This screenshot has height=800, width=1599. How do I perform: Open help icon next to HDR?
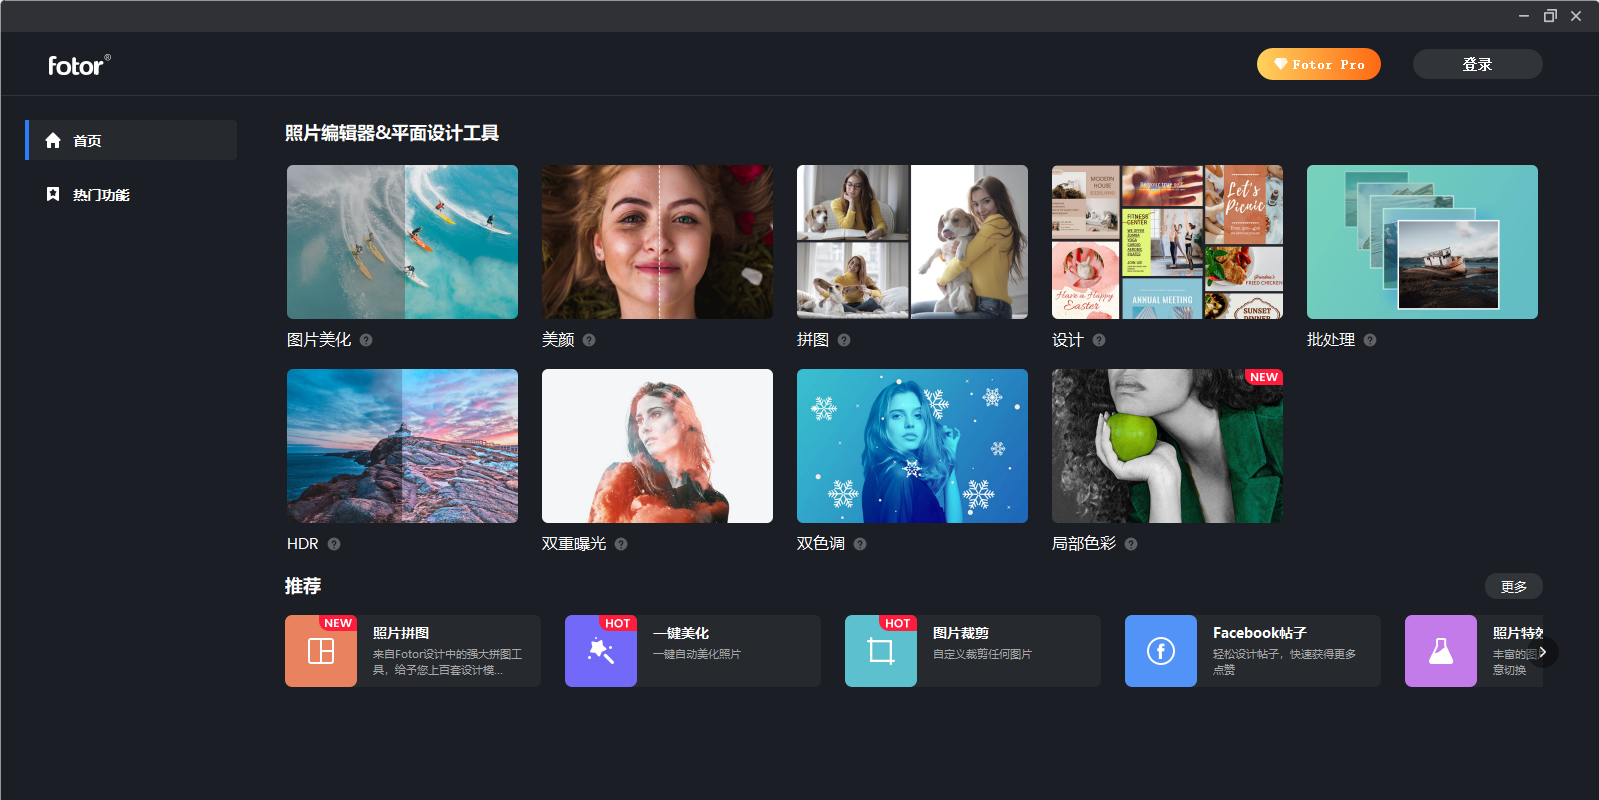334,544
